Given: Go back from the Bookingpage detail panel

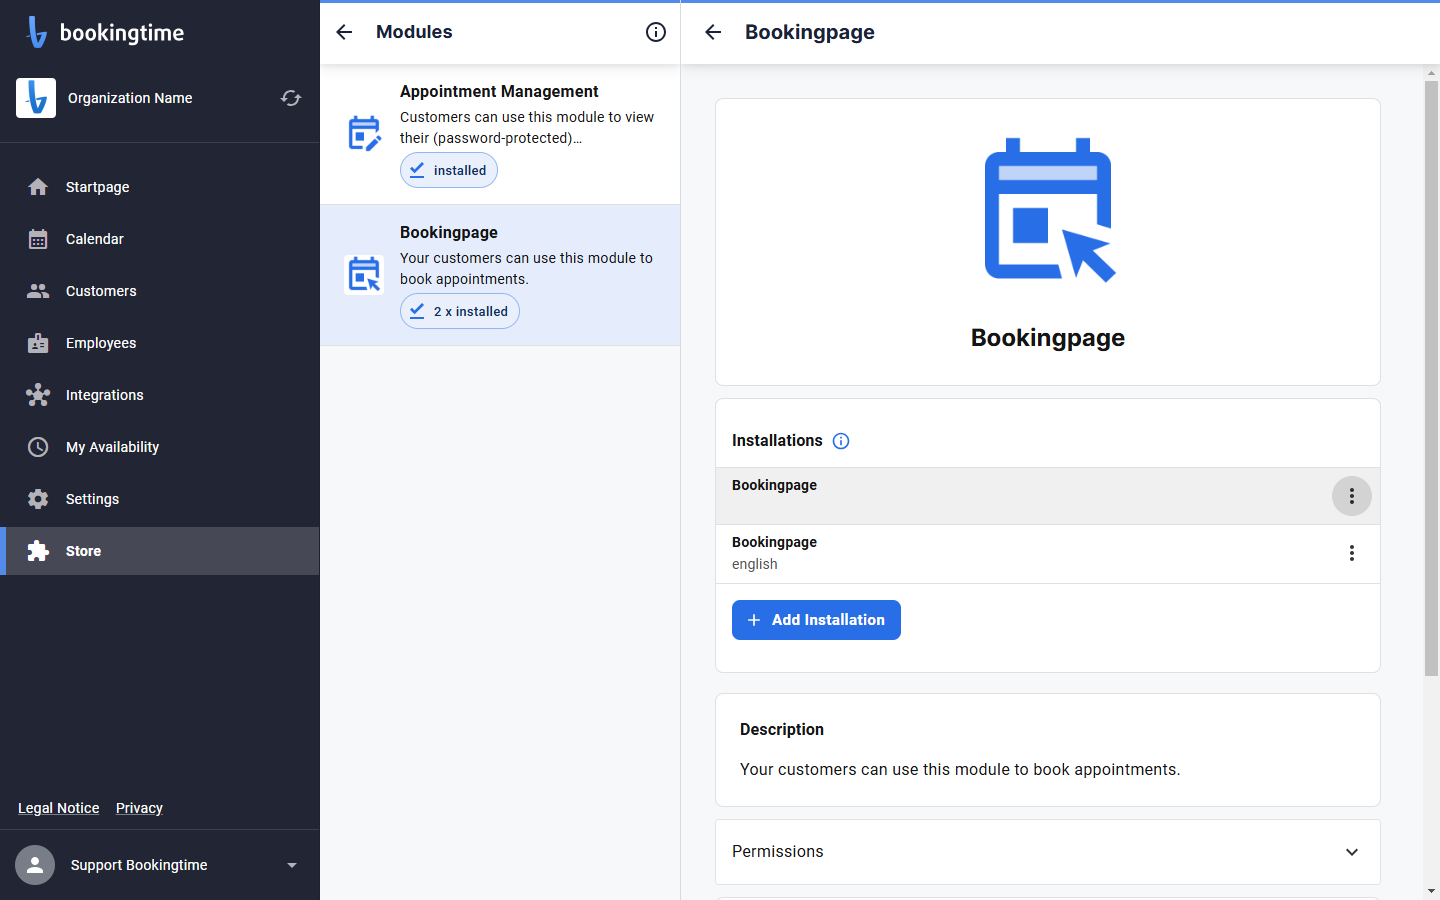Looking at the screenshot, I should point(713,32).
